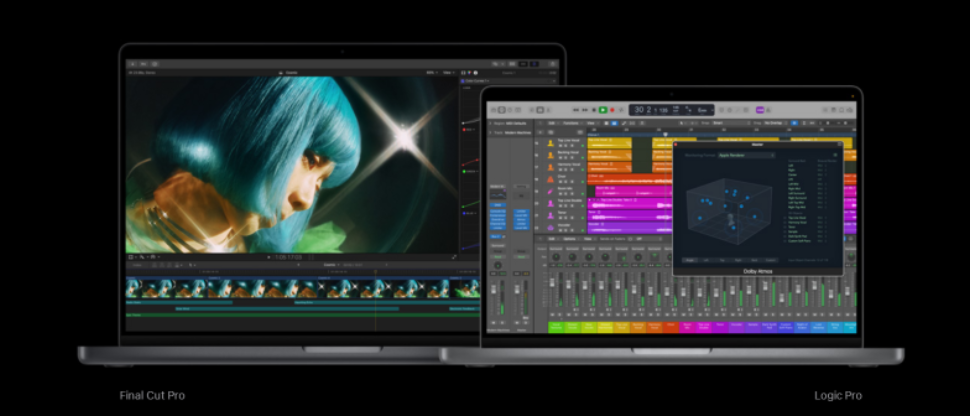Select the Choir track icon

tap(551, 180)
